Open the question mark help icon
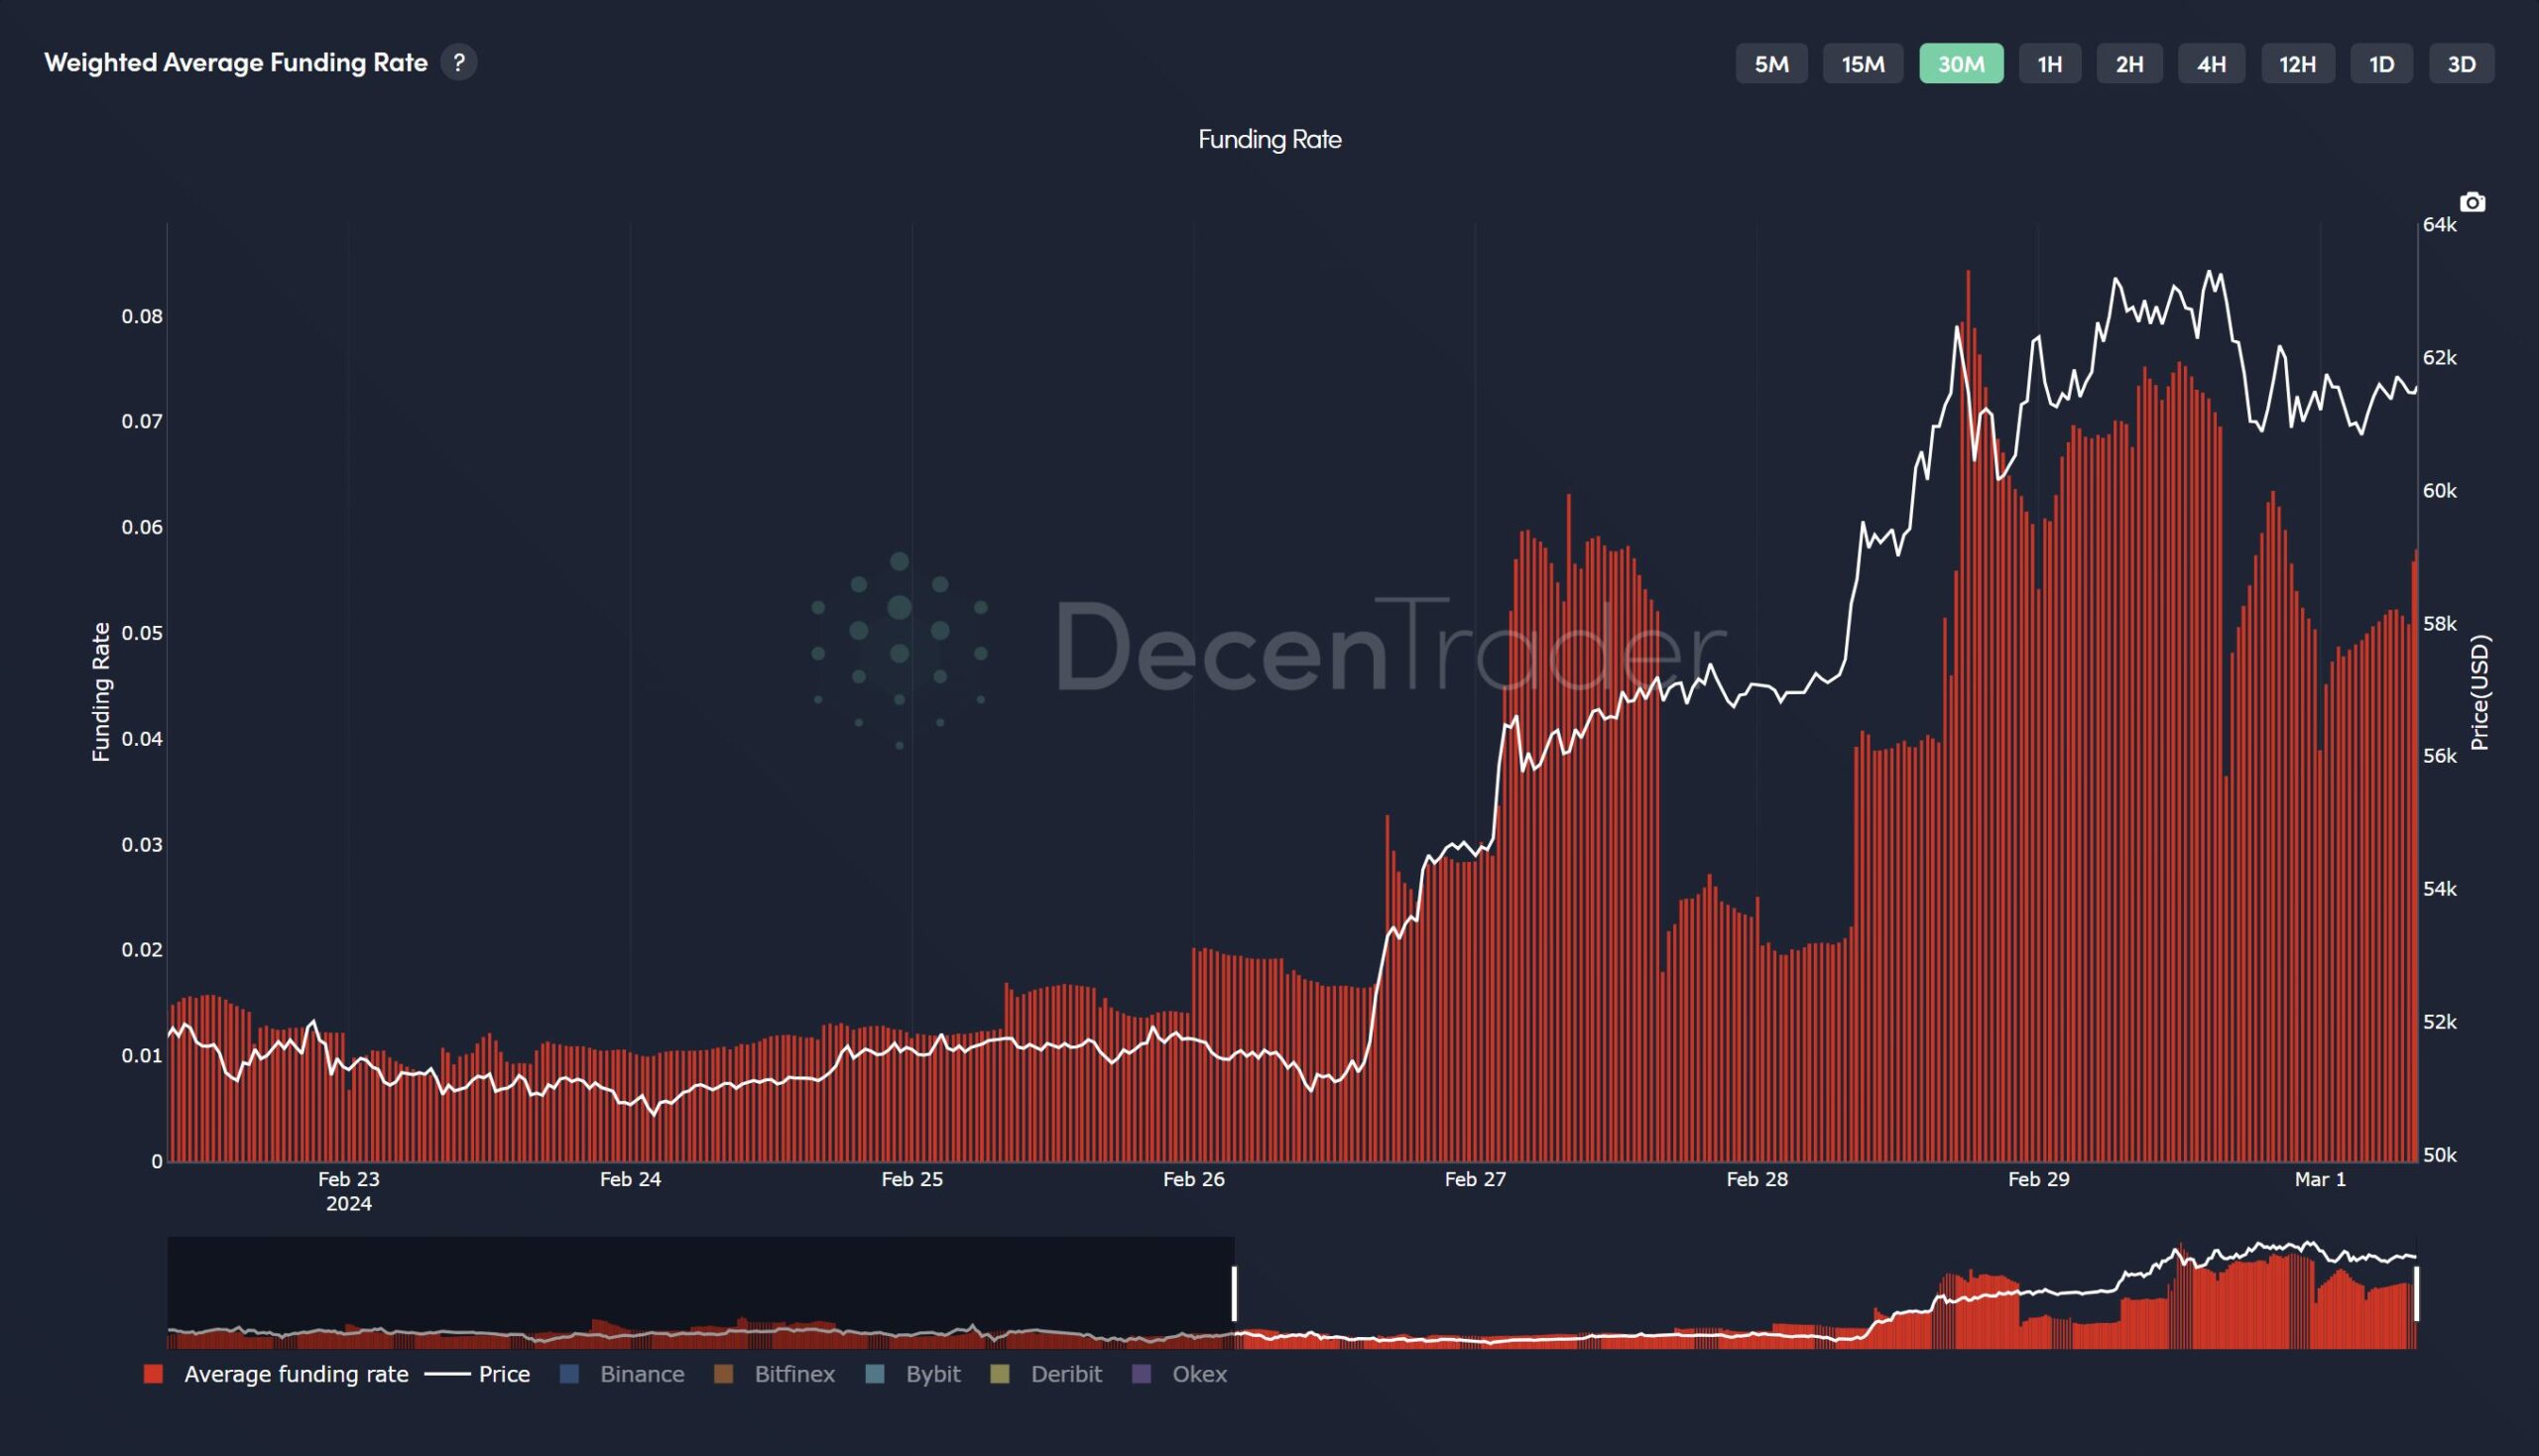Screen dimensions: 2539x1456 click(x=459, y=63)
